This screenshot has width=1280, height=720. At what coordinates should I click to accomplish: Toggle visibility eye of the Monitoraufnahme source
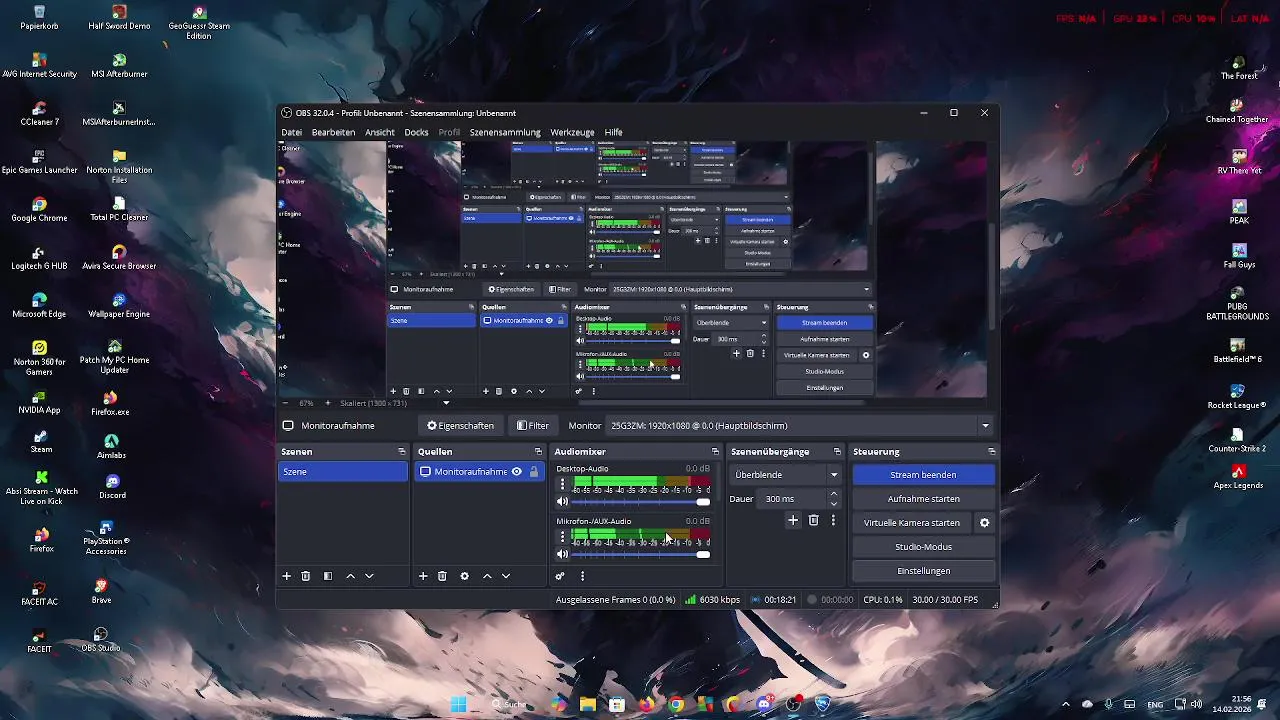click(517, 472)
